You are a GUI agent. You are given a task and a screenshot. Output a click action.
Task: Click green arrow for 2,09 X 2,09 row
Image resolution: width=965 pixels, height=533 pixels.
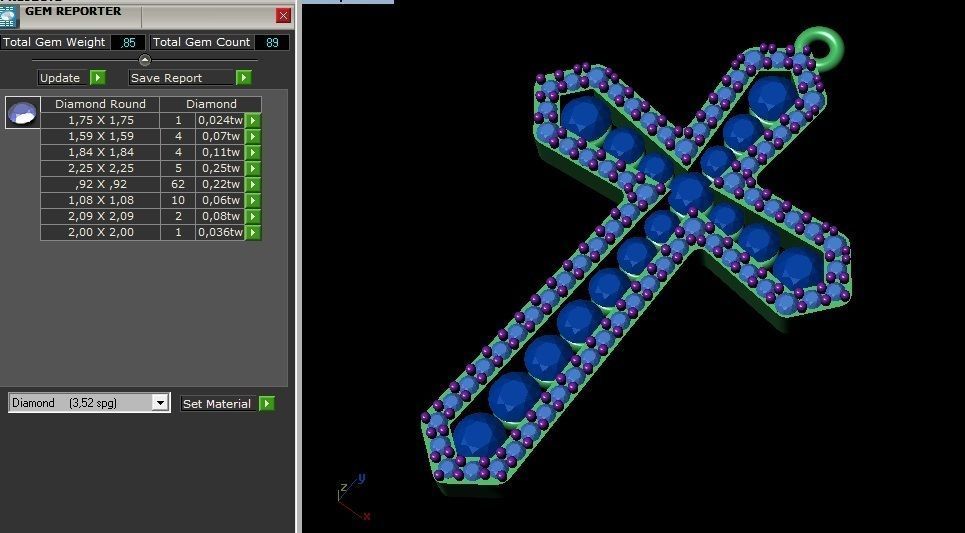253,216
